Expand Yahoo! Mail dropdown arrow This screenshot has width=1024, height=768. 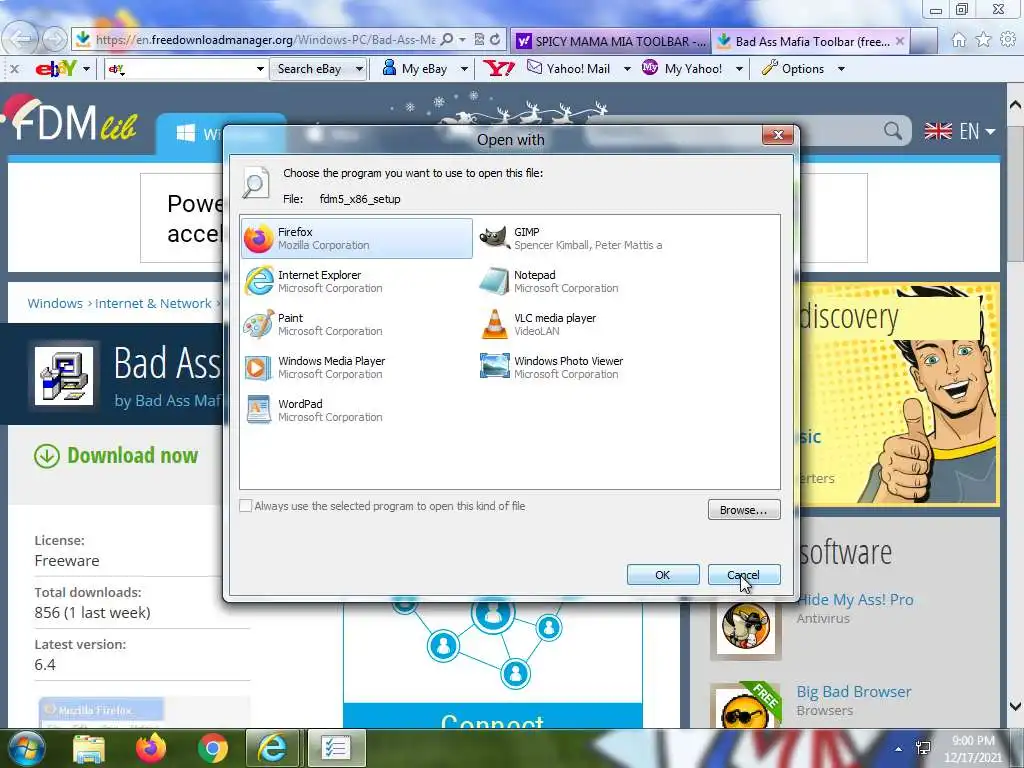tap(627, 69)
